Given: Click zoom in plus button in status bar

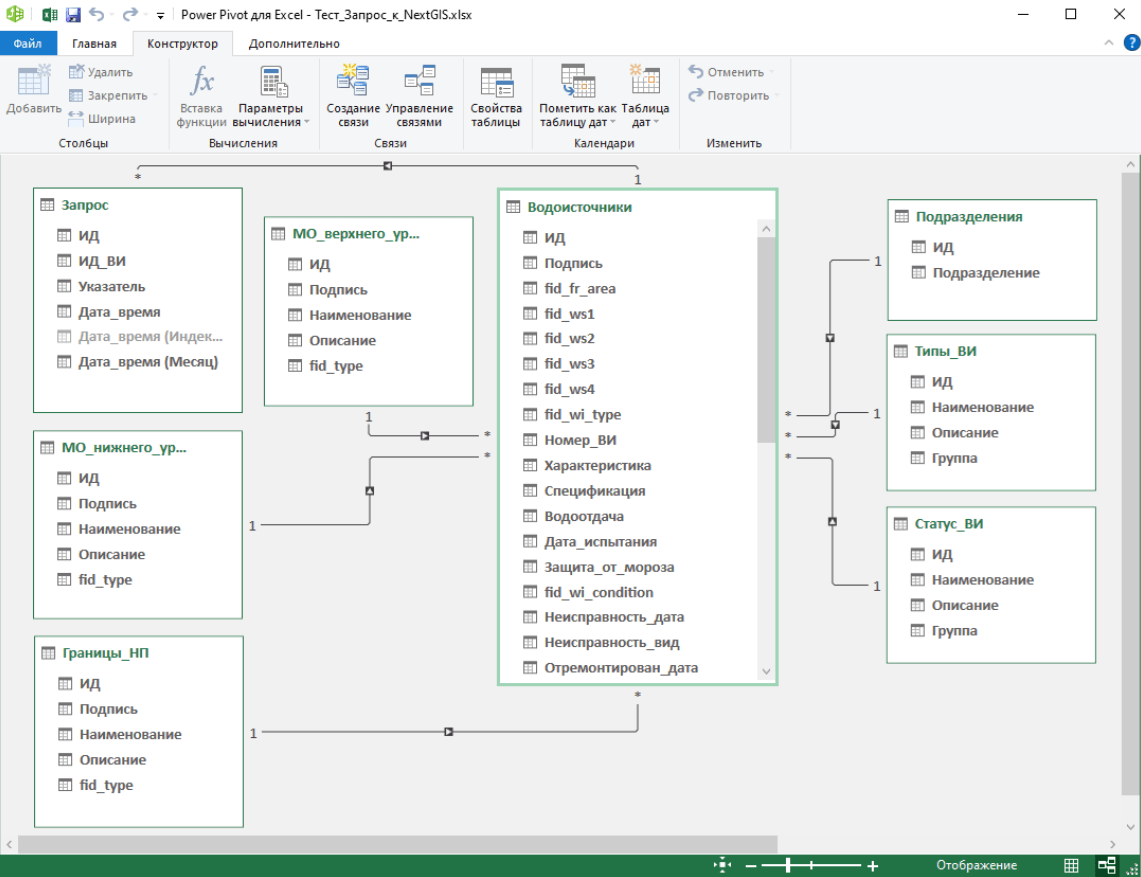Looking at the screenshot, I should coord(872,866).
